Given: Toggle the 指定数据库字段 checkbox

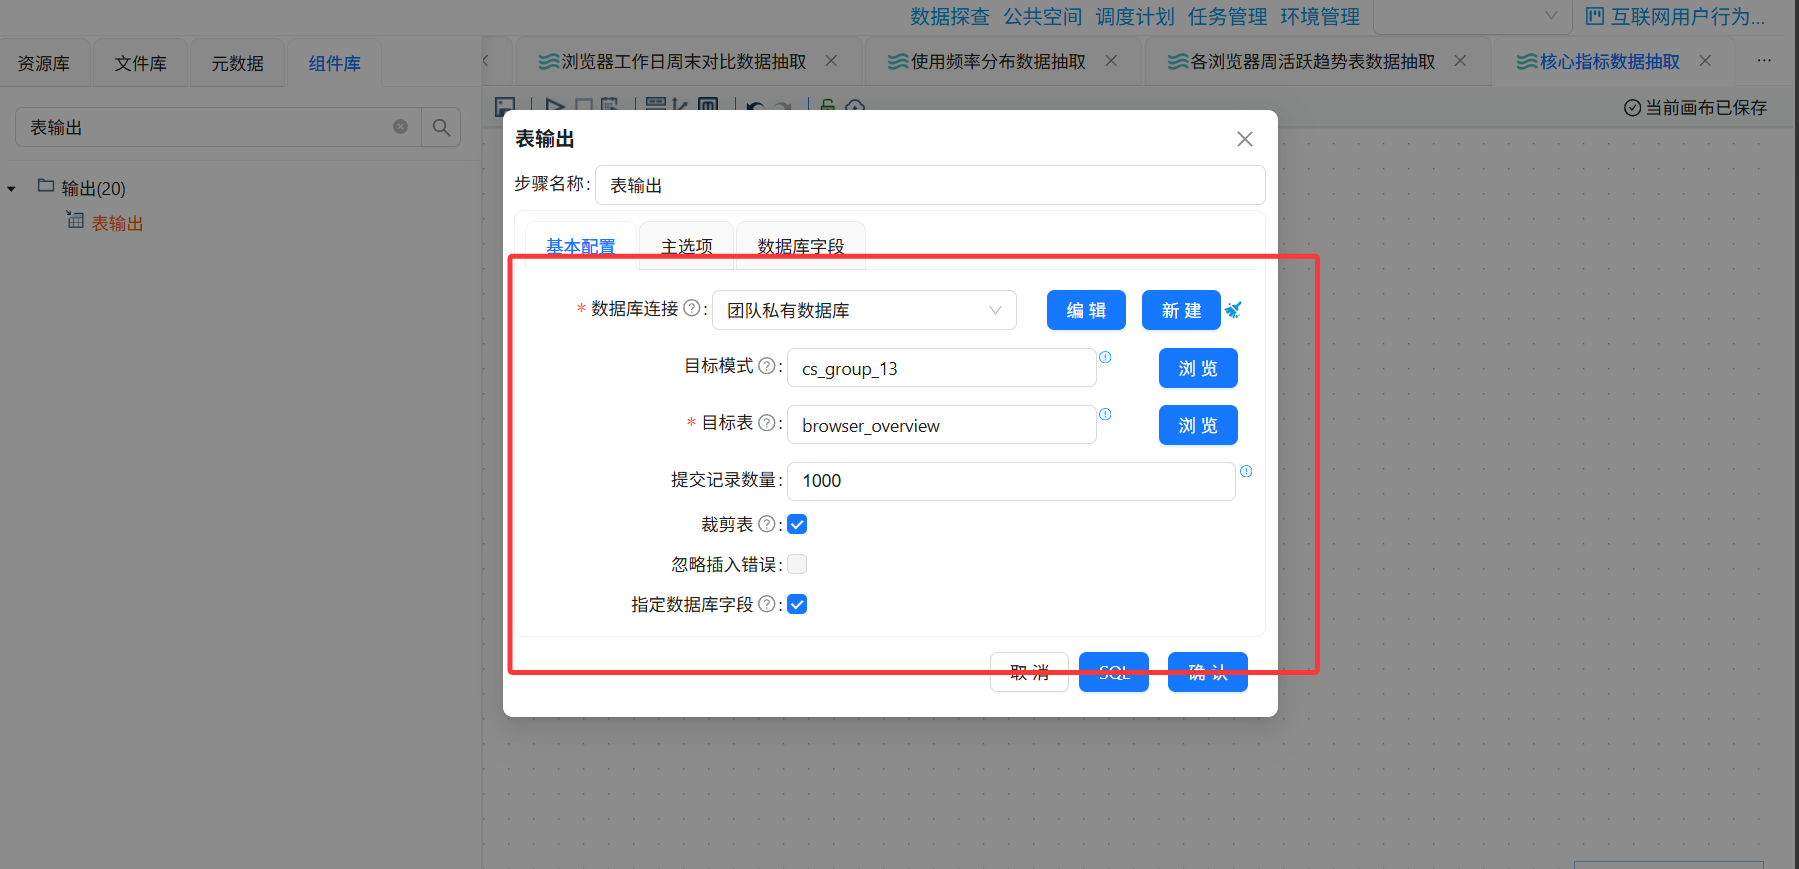Looking at the screenshot, I should 797,604.
